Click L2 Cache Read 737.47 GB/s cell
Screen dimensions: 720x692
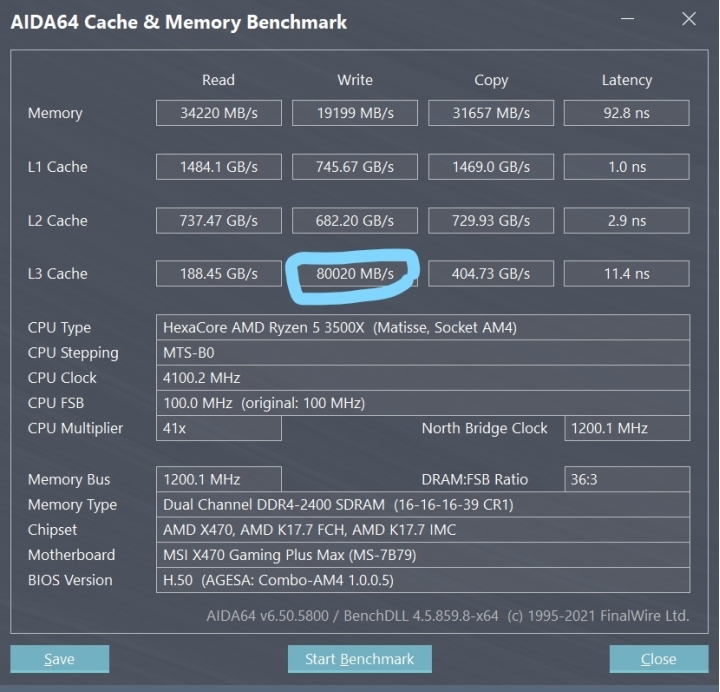219,220
